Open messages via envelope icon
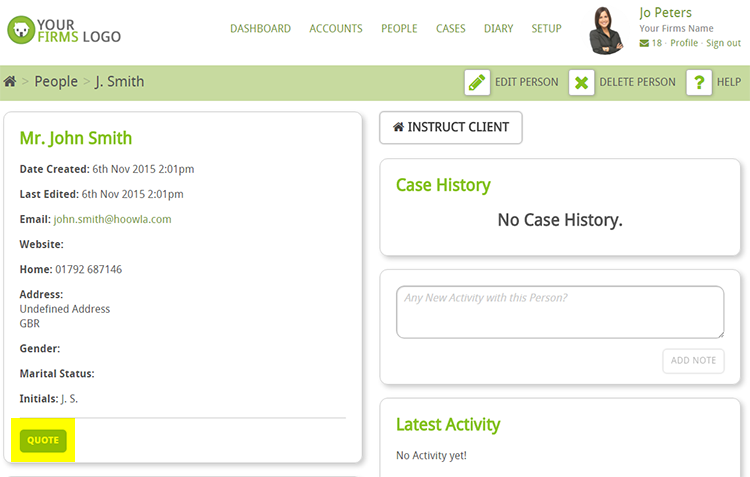This screenshot has width=750, height=477. (x=644, y=43)
